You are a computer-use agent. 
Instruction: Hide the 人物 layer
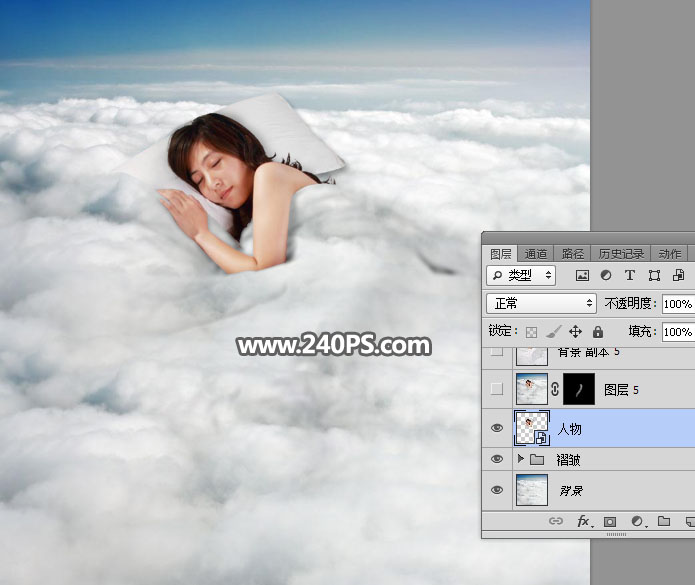[x=497, y=428]
